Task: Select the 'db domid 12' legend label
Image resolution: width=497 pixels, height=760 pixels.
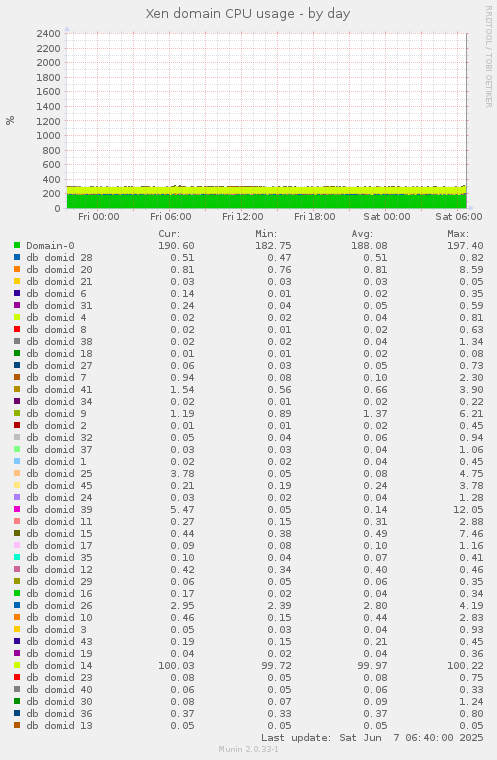Action: 59,570
